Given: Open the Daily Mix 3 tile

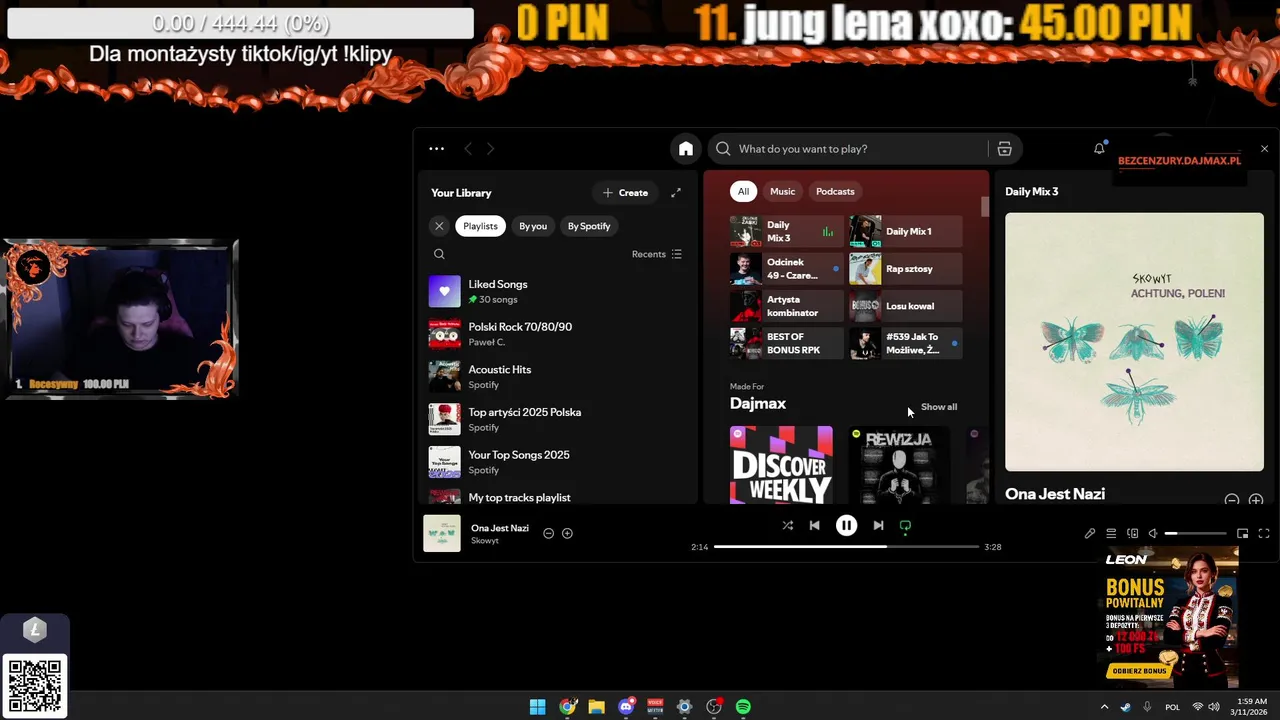Looking at the screenshot, I should point(787,231).
